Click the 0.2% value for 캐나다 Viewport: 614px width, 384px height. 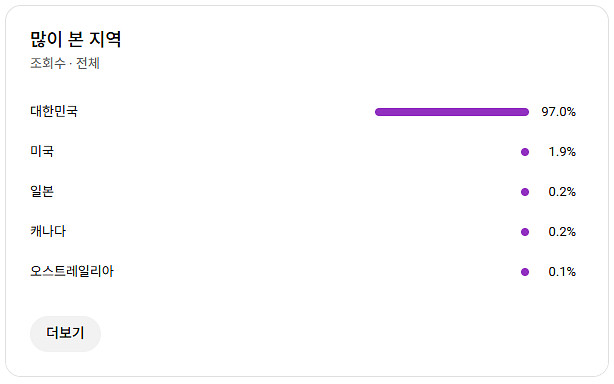[x=562, y=232]
